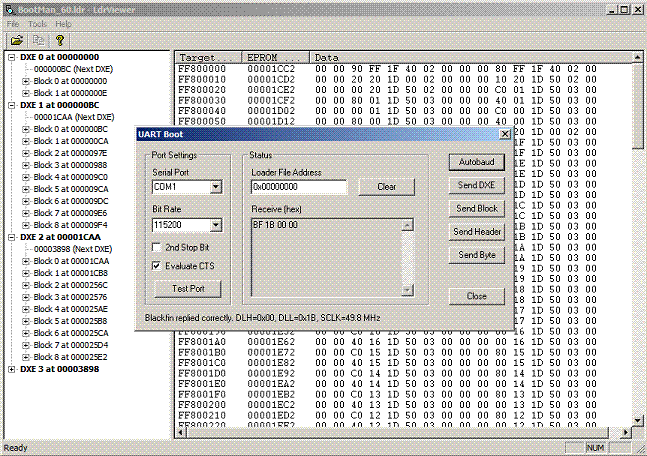This screenshot has height=456, width=647.
Task: Click the Autobaud button
Action: 477,162
